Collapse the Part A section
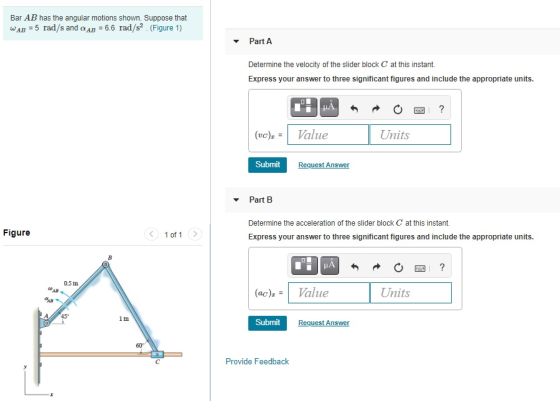The height and width of the screenshot is (401, 560). [x=236, y=41]
